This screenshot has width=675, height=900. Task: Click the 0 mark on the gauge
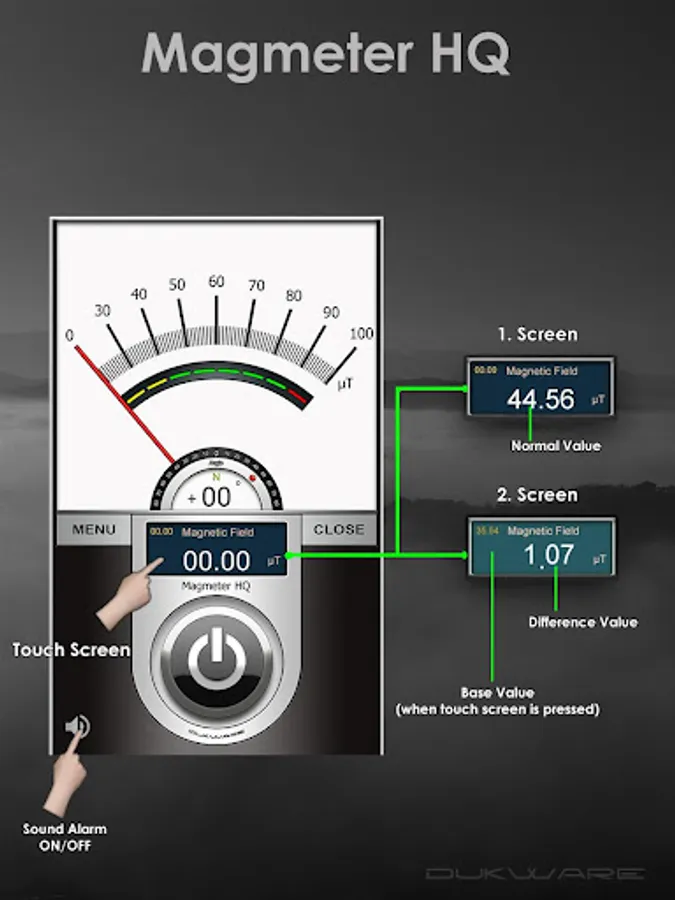pyautogui.click(x=69, y=335)
